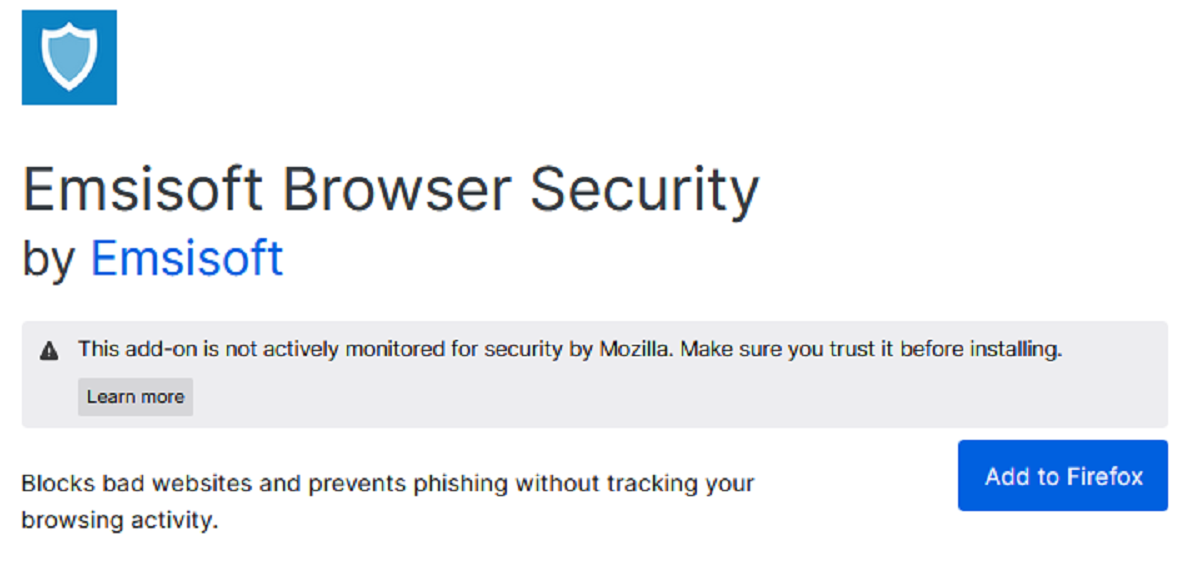Click the 'not actively monitored' warning sentence
The image size is (1200, 573).
coord(330,350)
